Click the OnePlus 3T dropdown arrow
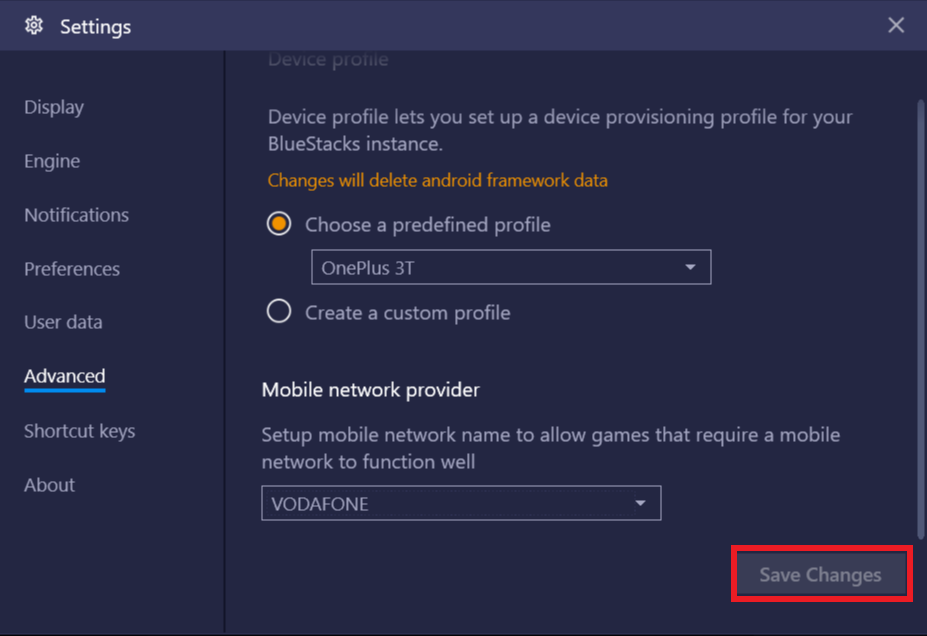927x636 pixels. point(690,267)
